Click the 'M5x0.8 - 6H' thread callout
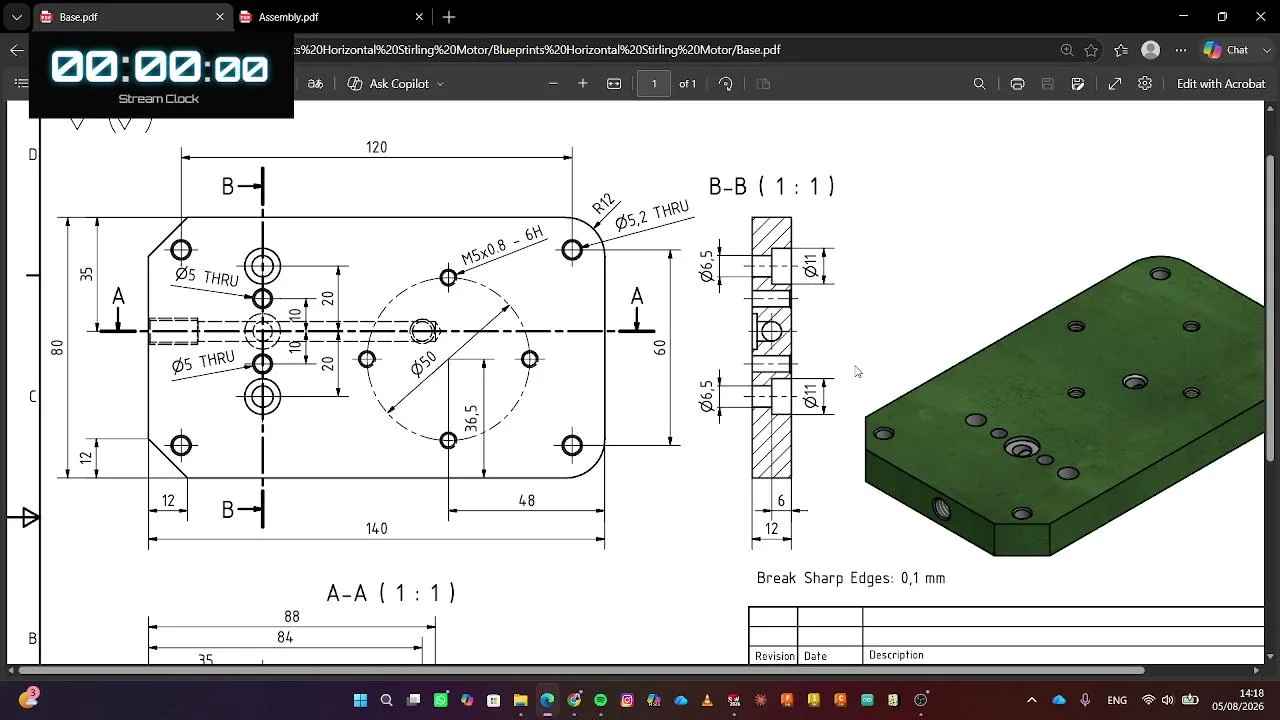This screenshot has width=1280, height=720. point(502,246)
